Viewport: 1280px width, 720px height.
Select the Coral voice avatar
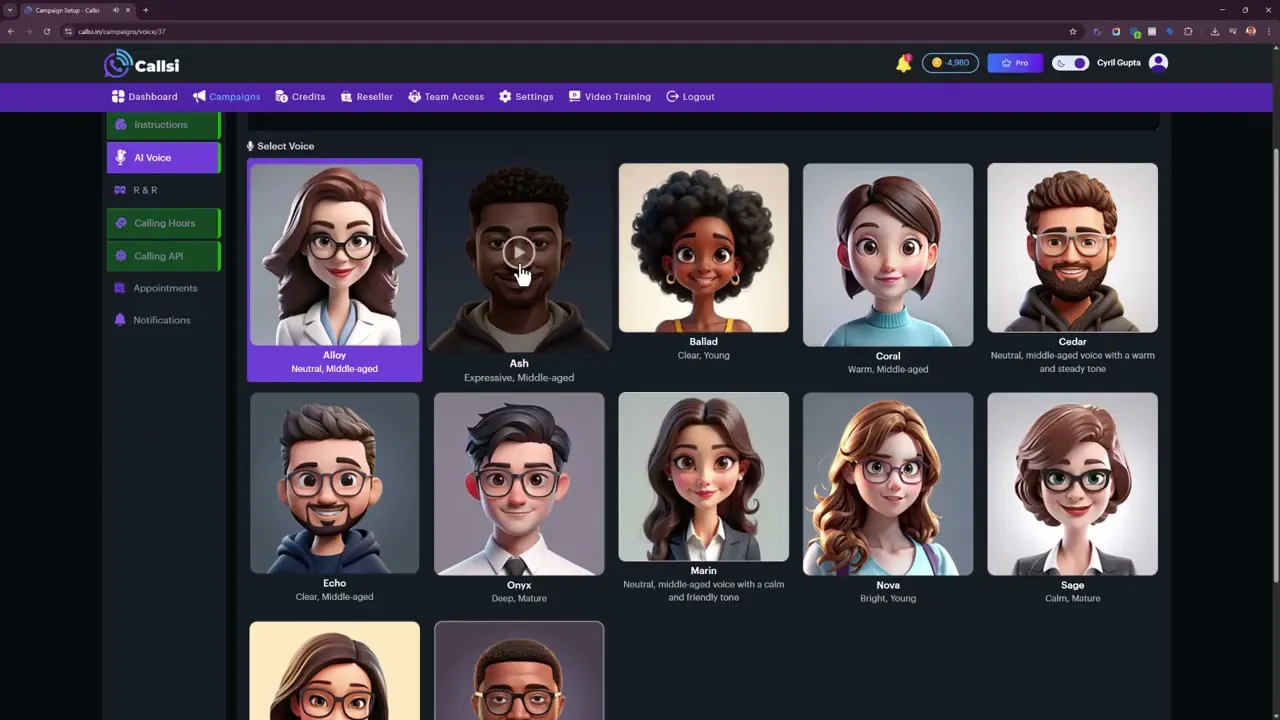click(x=888, y=255)
